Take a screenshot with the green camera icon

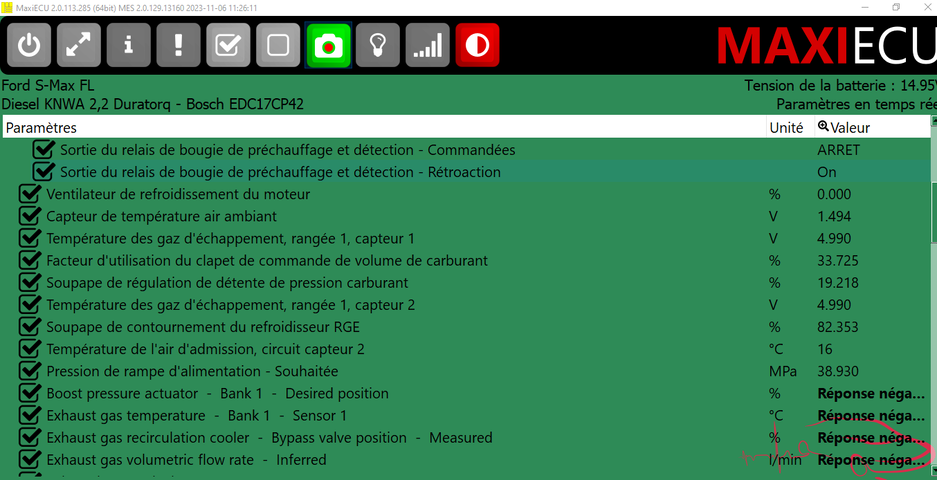tap(328, 45)
